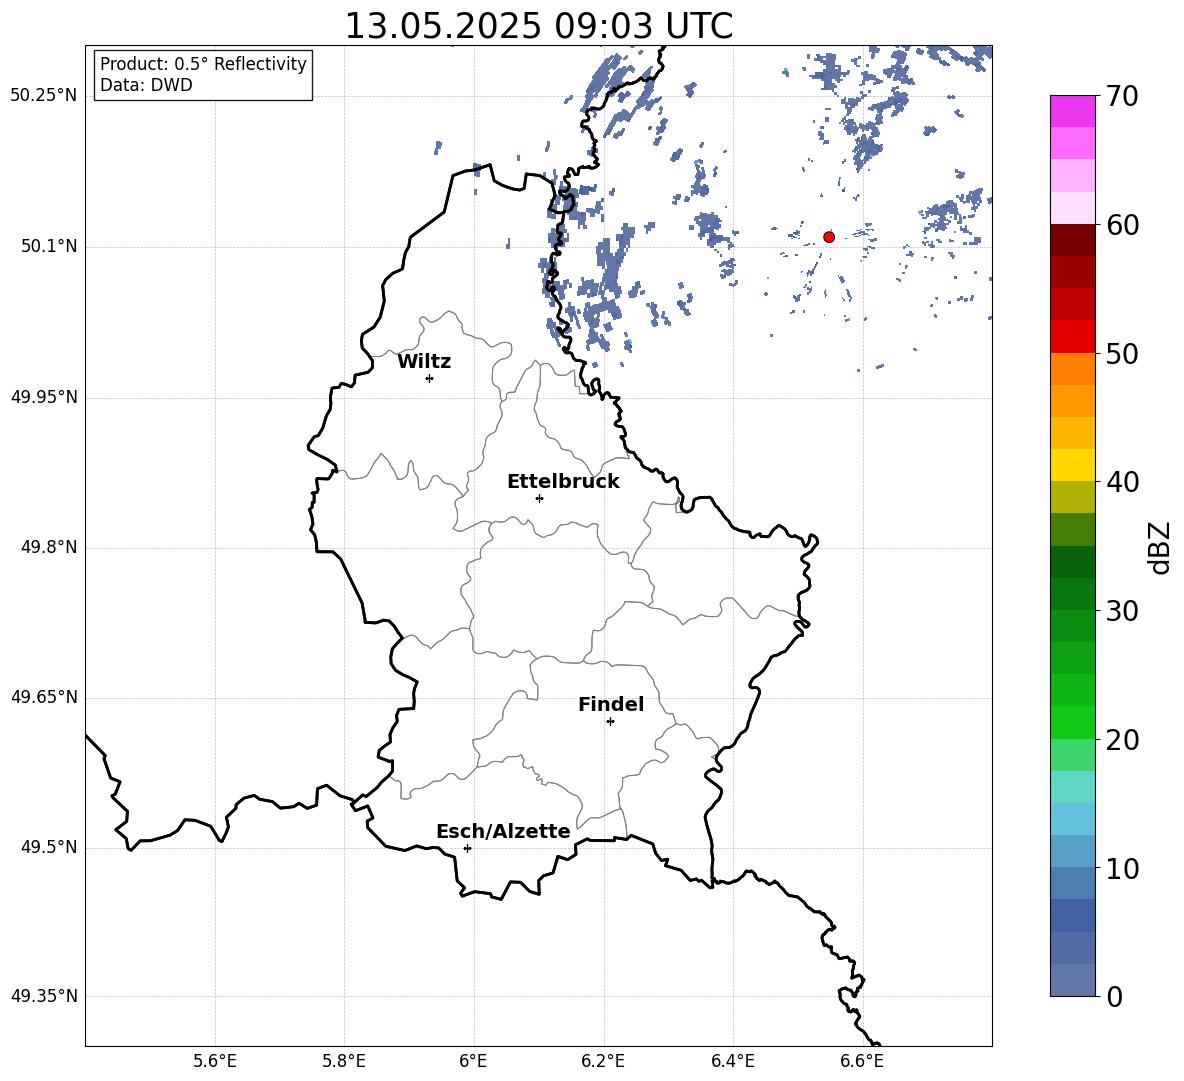Image resolution: width=1184 pixels, height=1081 pixels.
Task: Select the Ettelbruck city label
Action: click(563, 482)
